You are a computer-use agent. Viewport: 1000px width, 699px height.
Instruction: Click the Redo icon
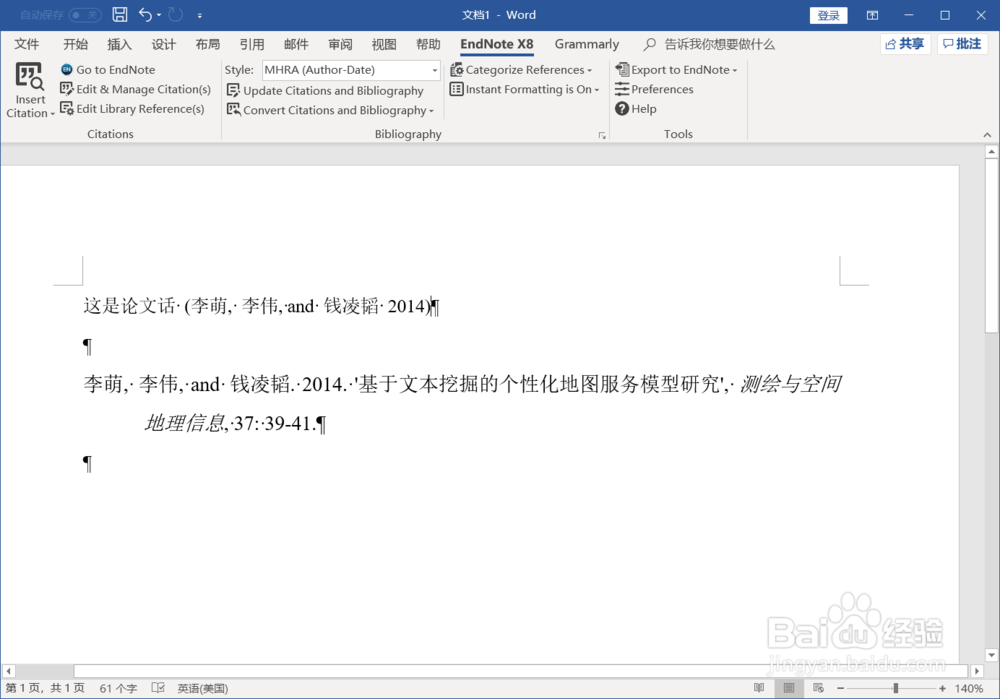coord(175,15)
